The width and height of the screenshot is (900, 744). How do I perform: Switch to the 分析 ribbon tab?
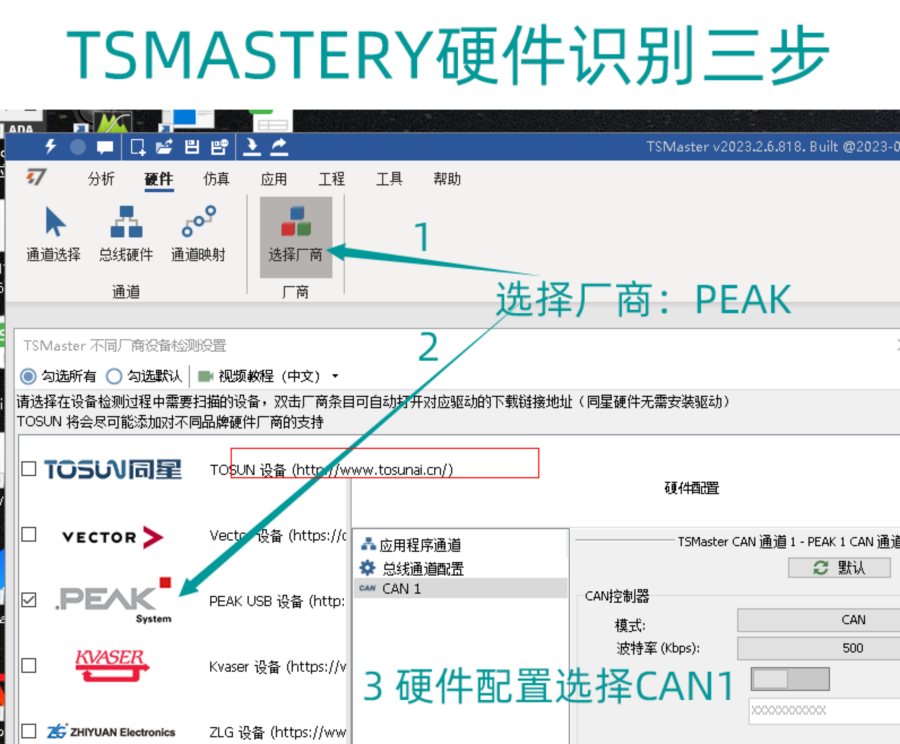101,179
